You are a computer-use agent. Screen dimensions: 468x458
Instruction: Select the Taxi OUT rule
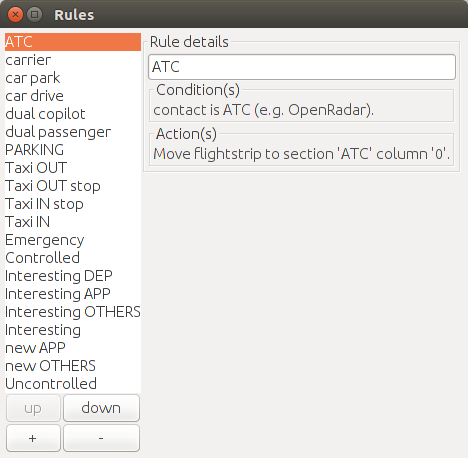pyautogui.click(x=73, y=168)
